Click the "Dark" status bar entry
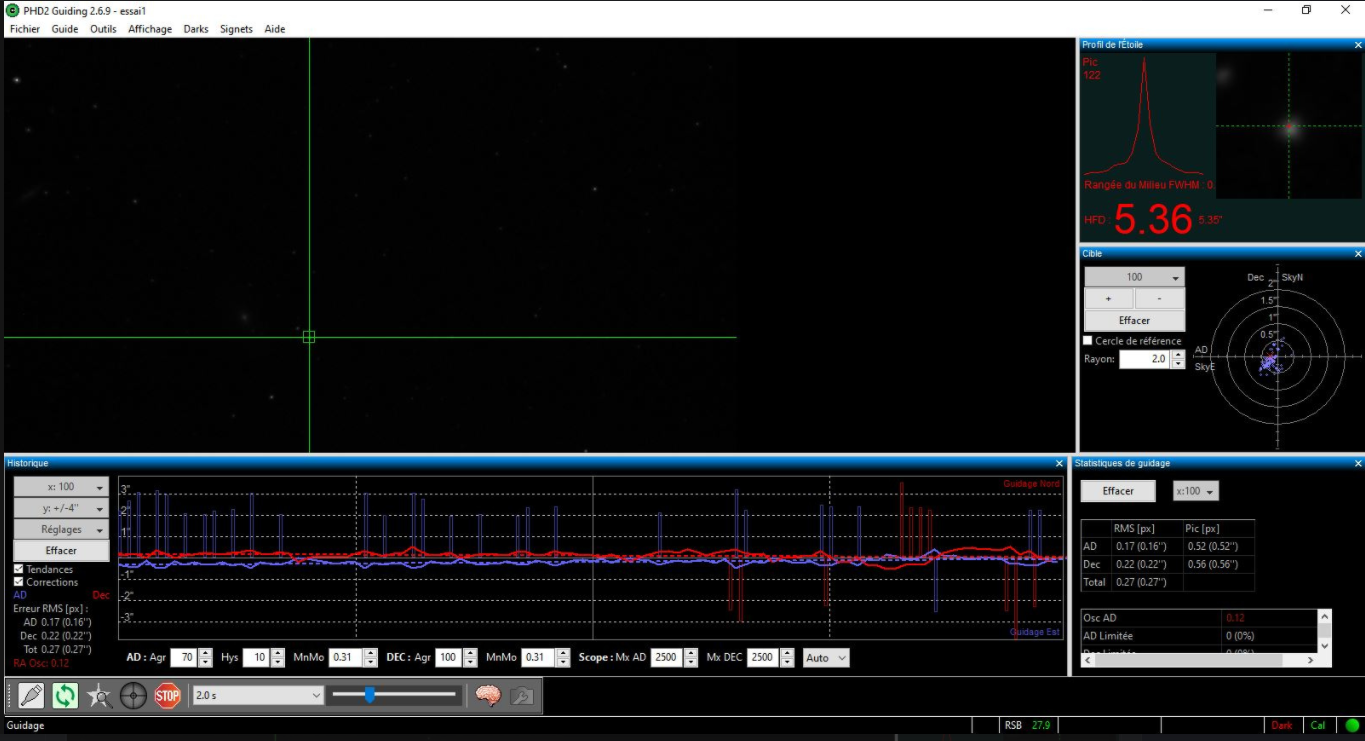This screenshot has height=741, width=1365. pyautogui.click(x=1282, y=725)
